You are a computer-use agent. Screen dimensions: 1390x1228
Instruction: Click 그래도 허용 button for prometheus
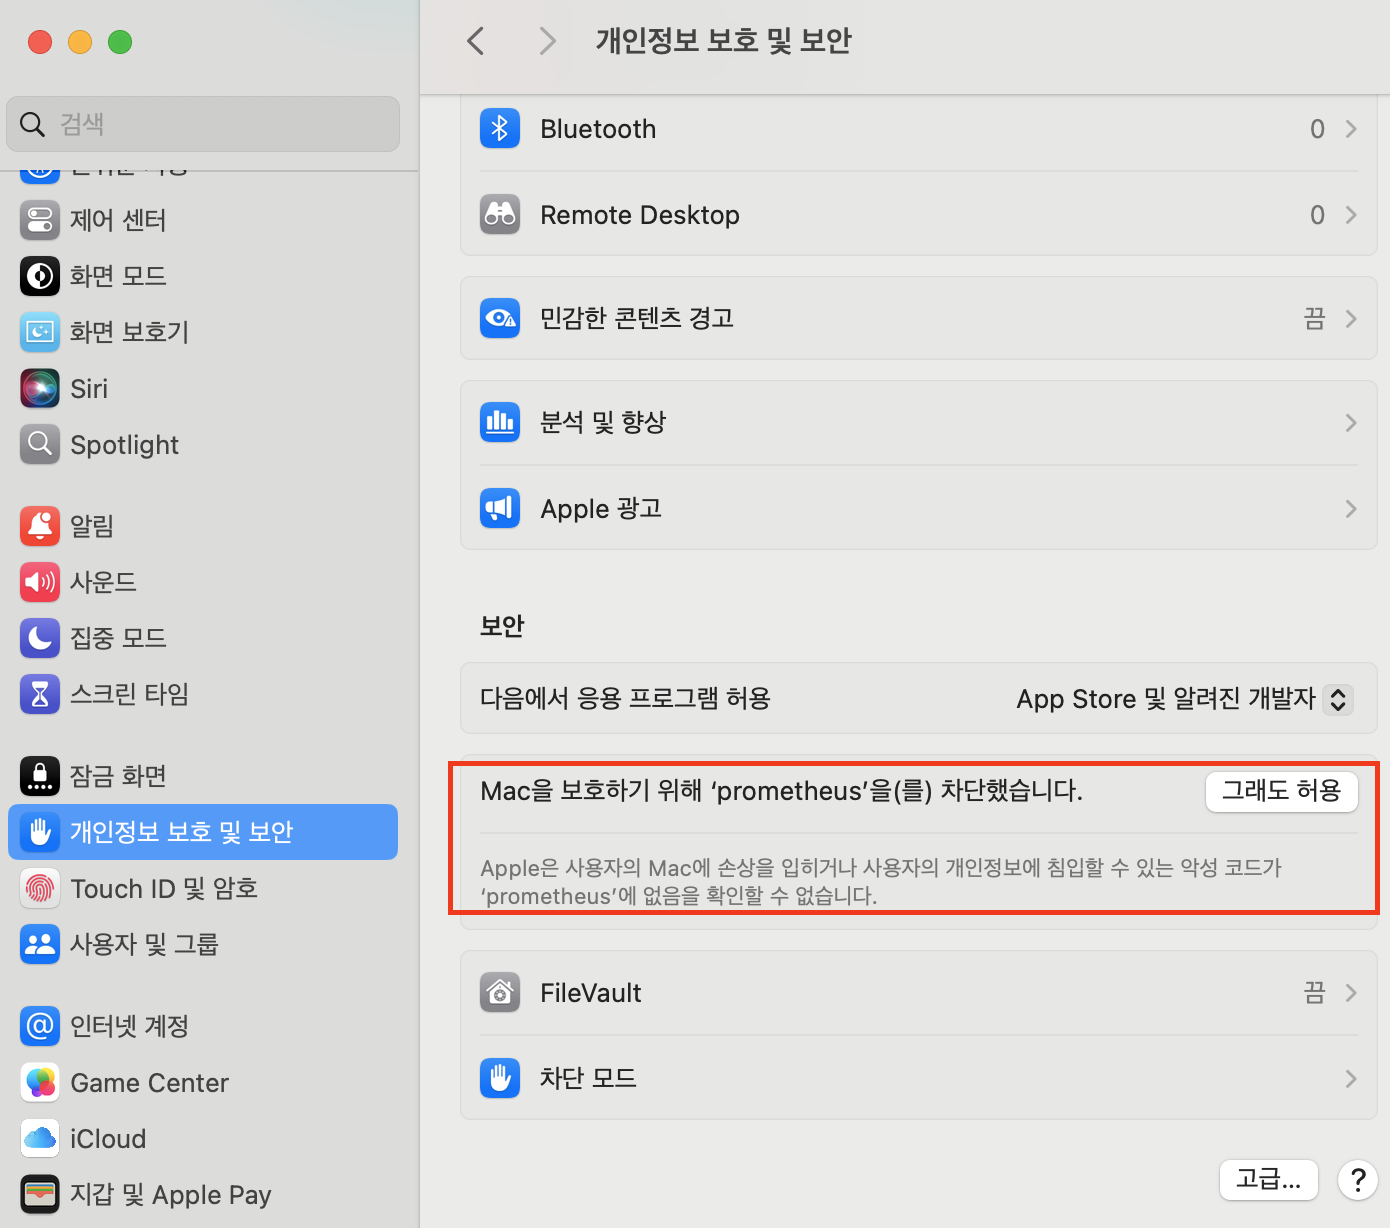[x=1281, y=791]
